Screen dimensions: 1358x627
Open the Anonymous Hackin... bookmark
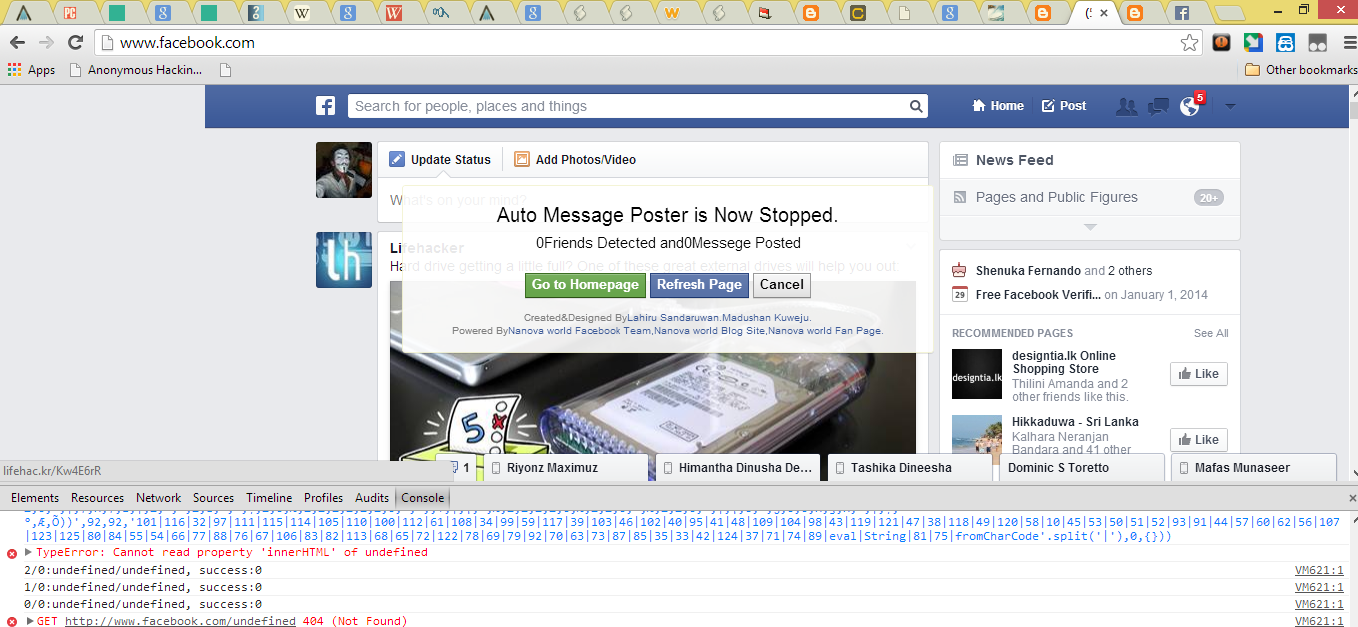pos(136,70)
